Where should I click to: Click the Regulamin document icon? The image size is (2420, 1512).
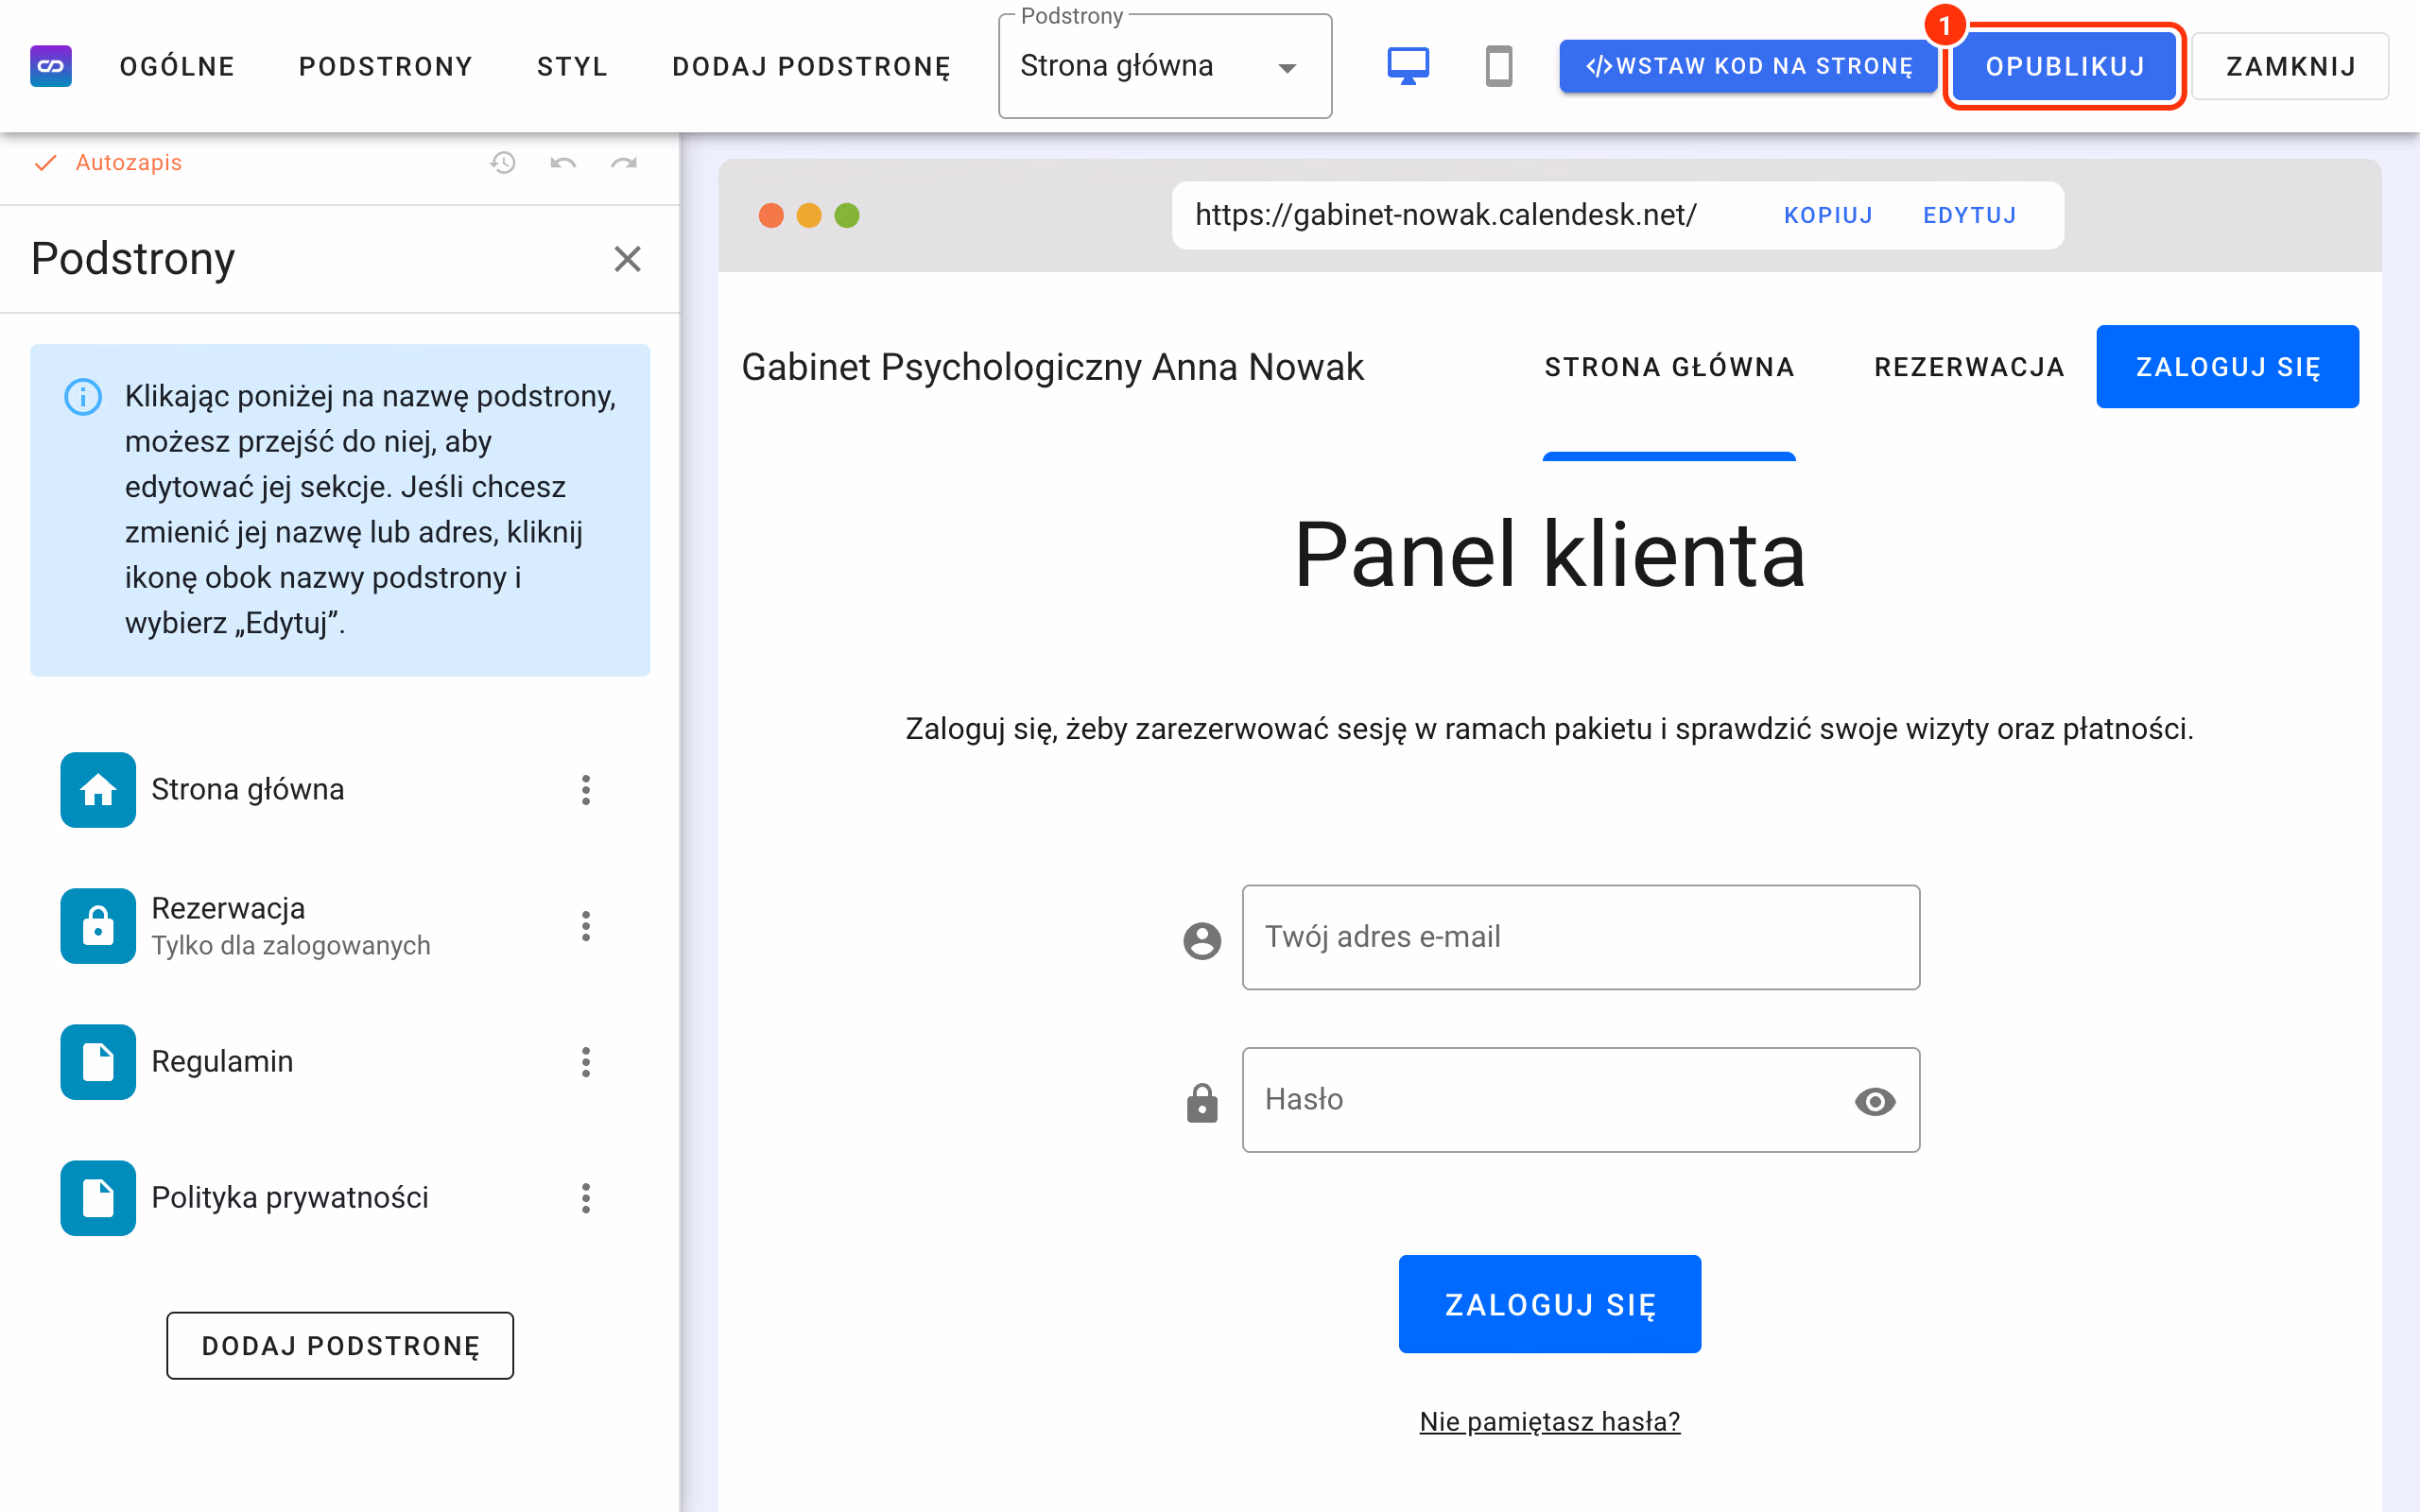pos(98,1062)
